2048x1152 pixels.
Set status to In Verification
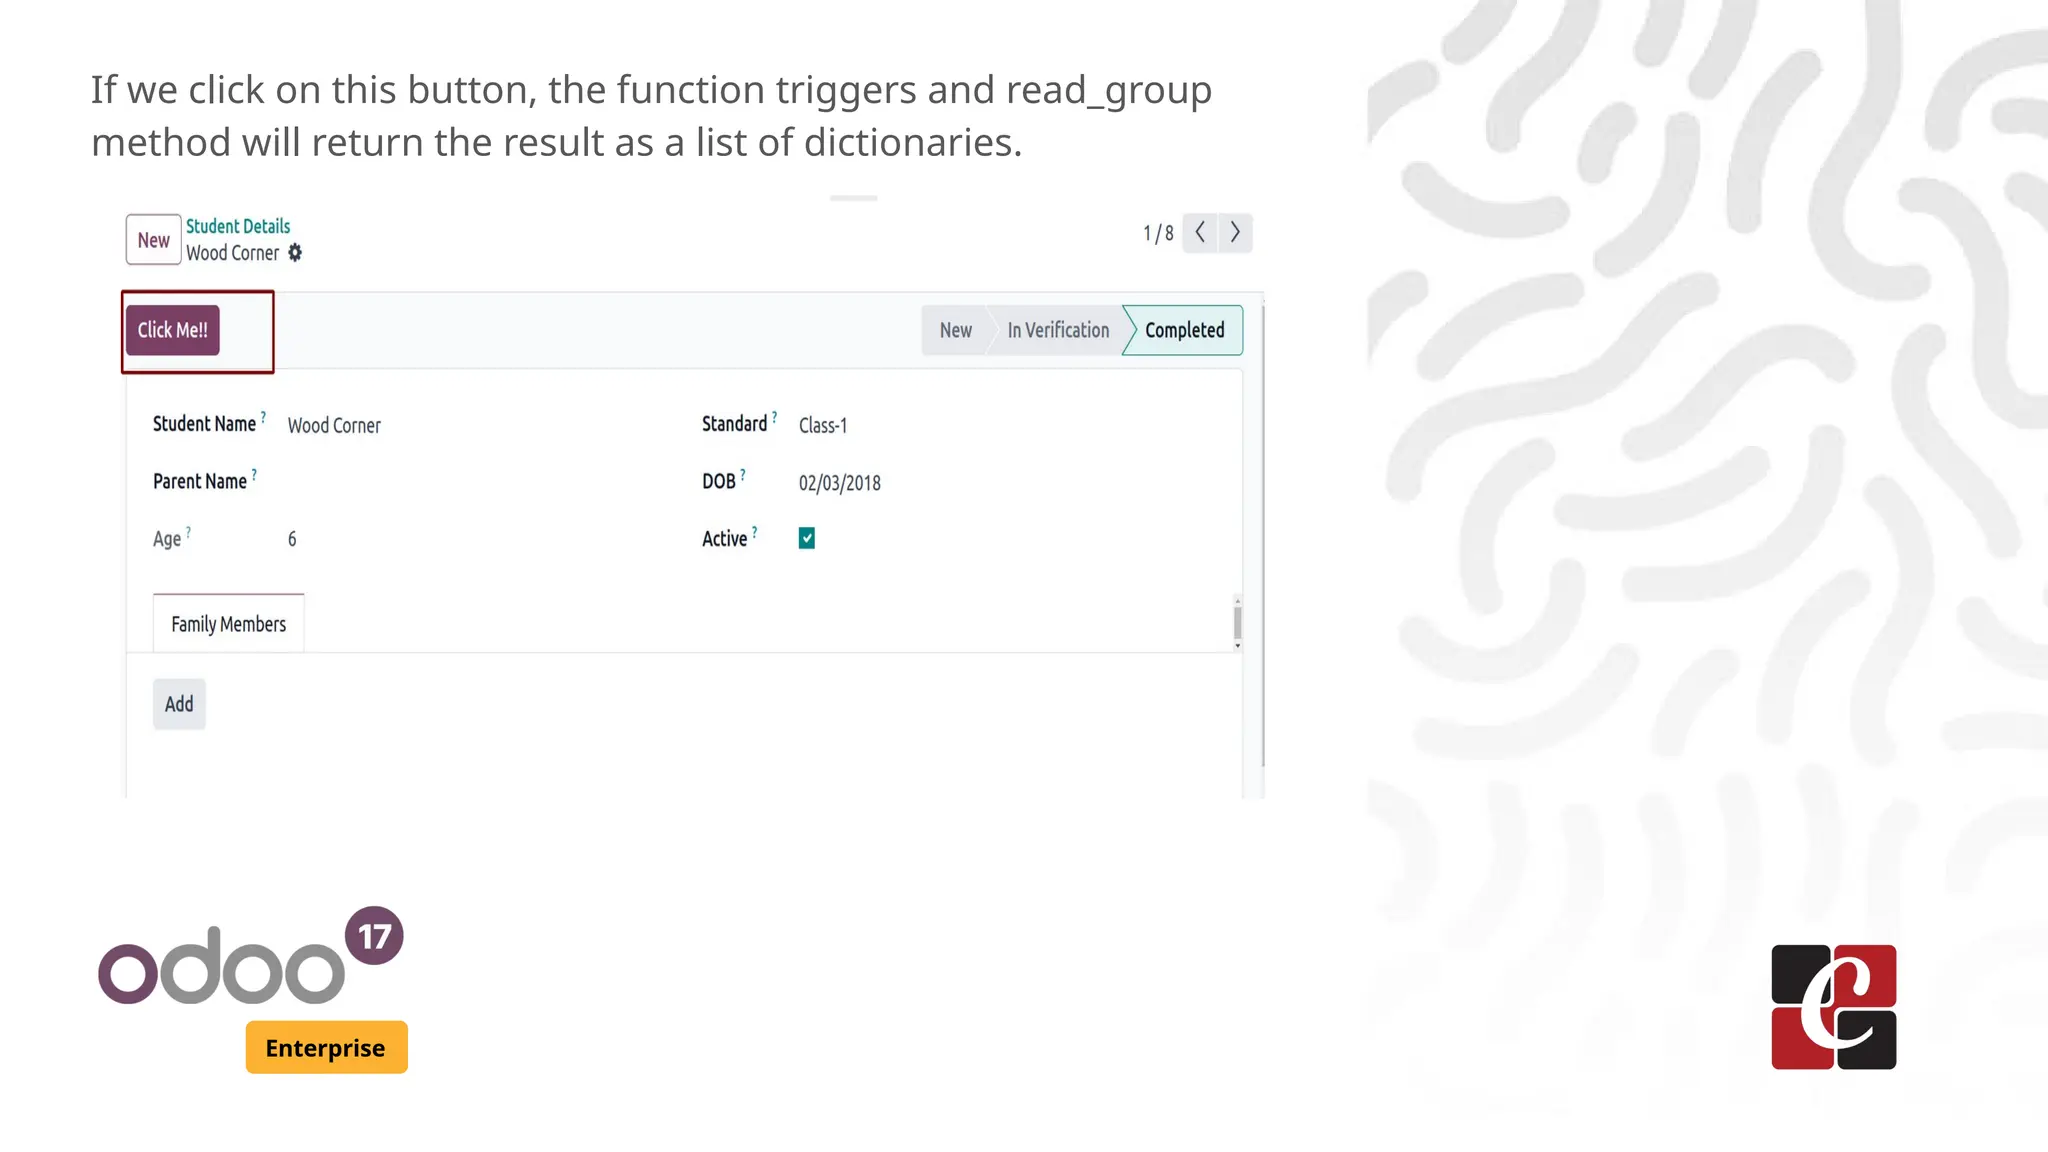1058,330
